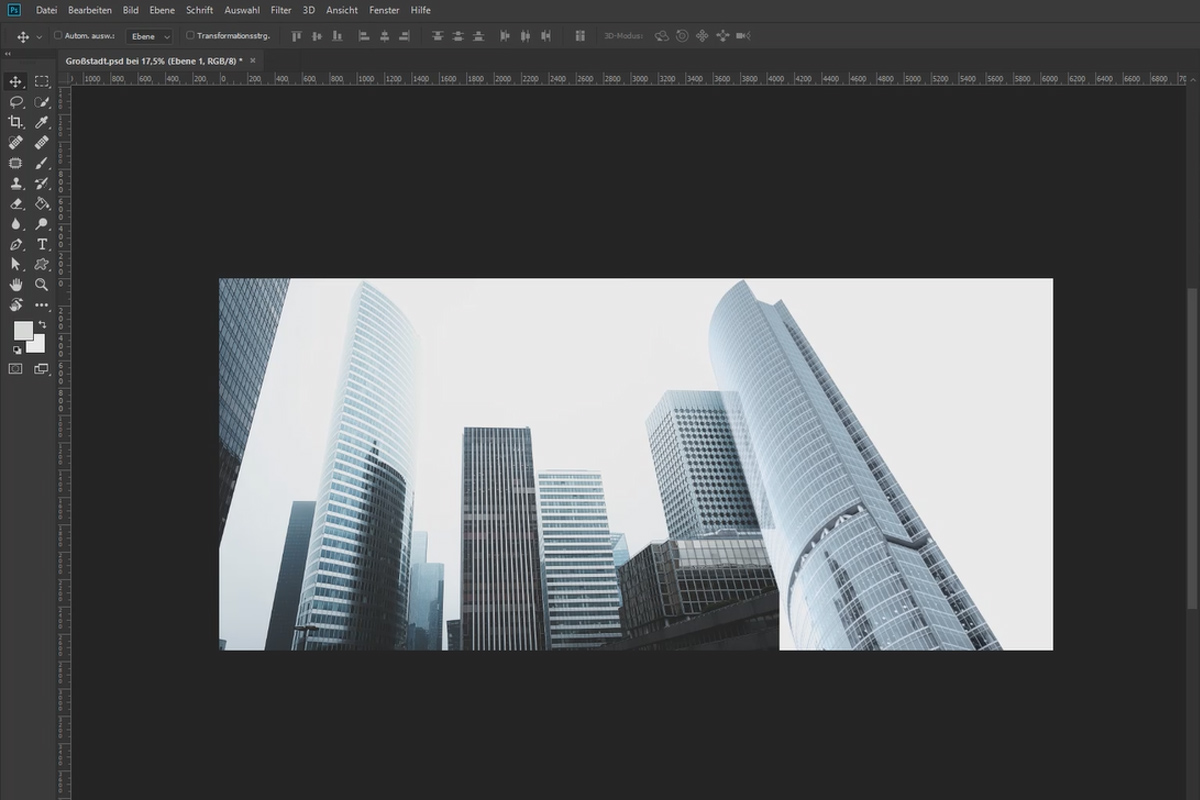The image size is (1200, 800).
Task: Align horizontal centers in options bar
Action: (383, 36)
